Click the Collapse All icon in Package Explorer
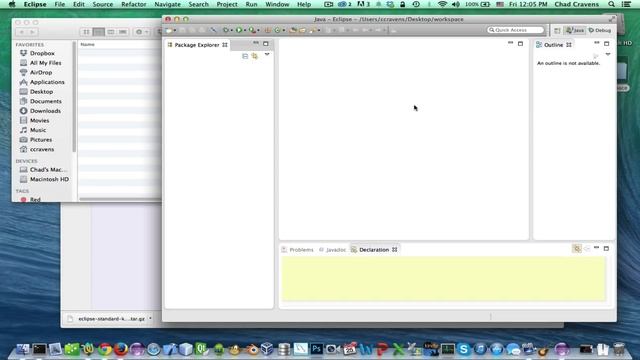This screenshot has width=640, height=360. [x=245, y=56]
